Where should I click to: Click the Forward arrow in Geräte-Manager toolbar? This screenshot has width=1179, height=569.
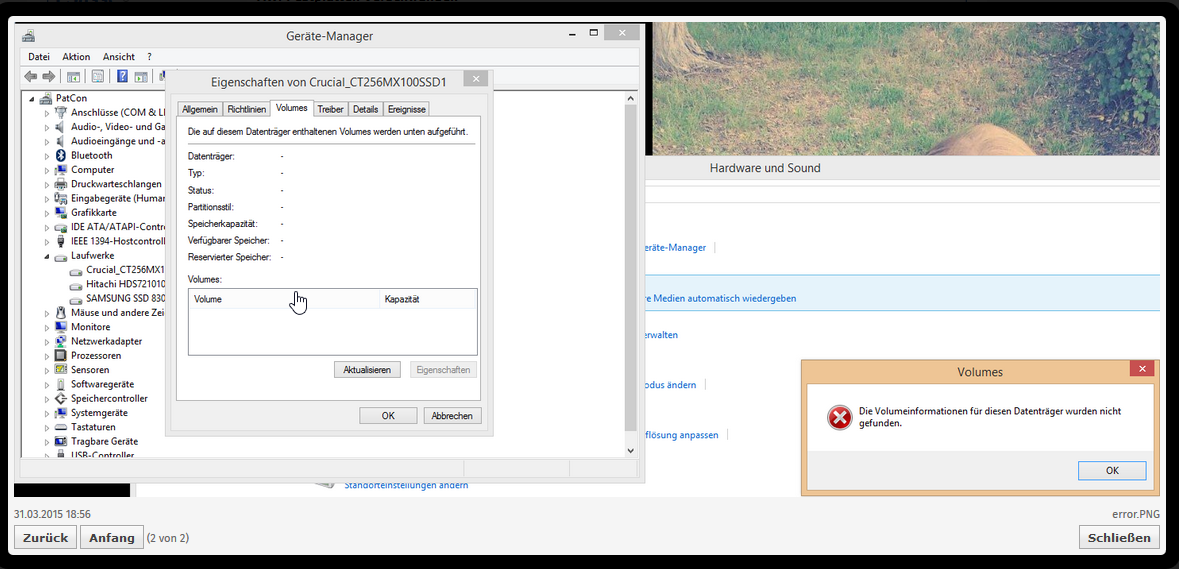coord(49,76)
